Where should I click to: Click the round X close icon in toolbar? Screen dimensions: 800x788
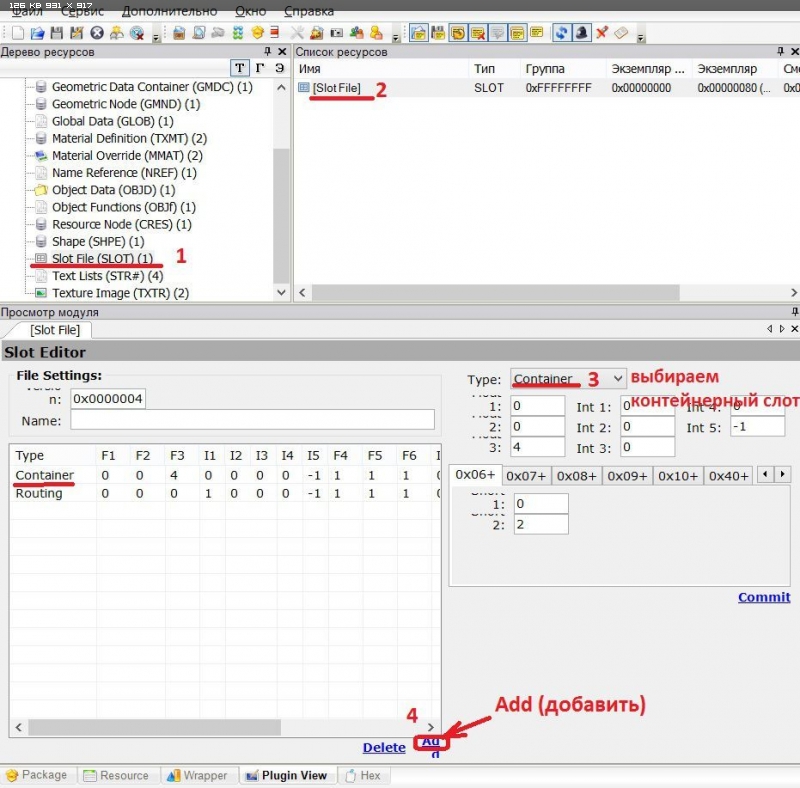(x=97, y=33)
